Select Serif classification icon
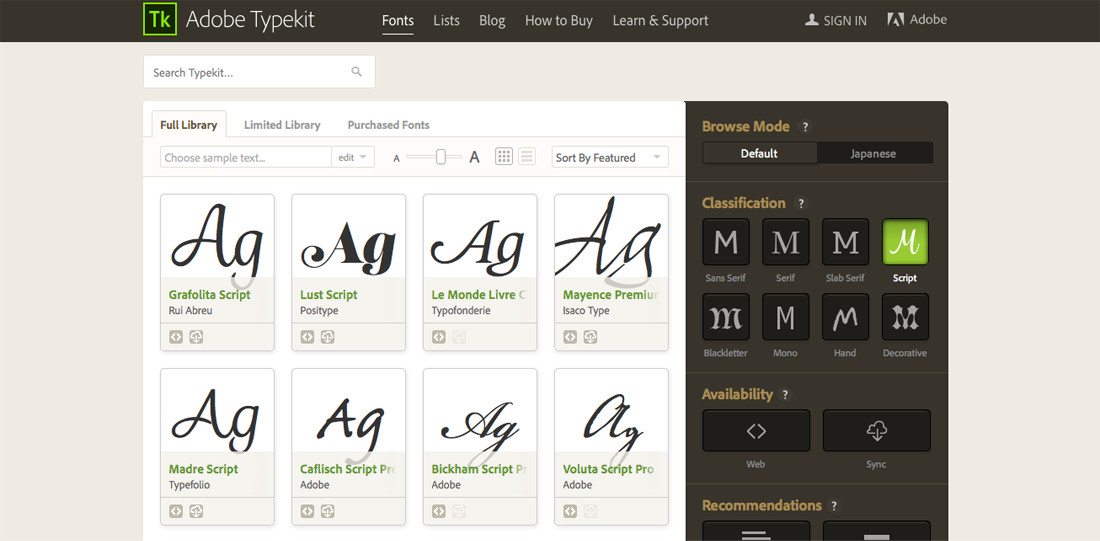Image resolution: width=1100 pixels, height=541 pixels. coord(785,242)
